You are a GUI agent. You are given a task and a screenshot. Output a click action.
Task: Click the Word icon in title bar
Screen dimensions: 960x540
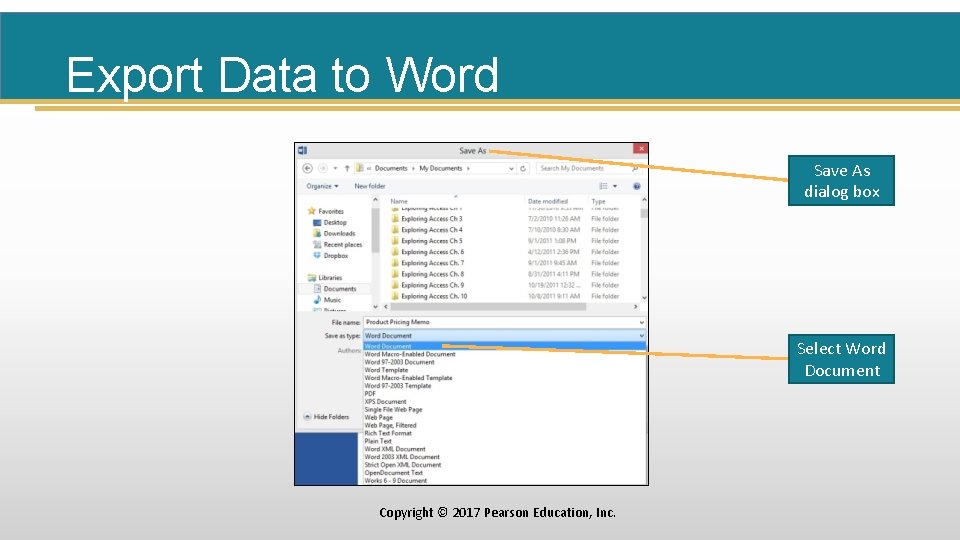point(302,150)
